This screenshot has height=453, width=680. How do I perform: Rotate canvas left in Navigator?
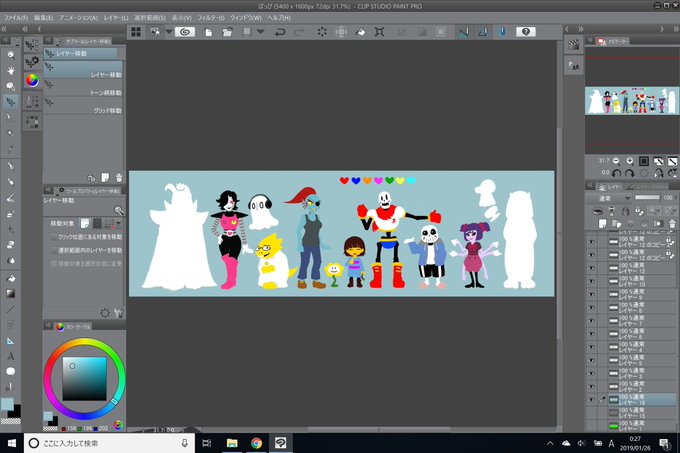coord(616,173)
